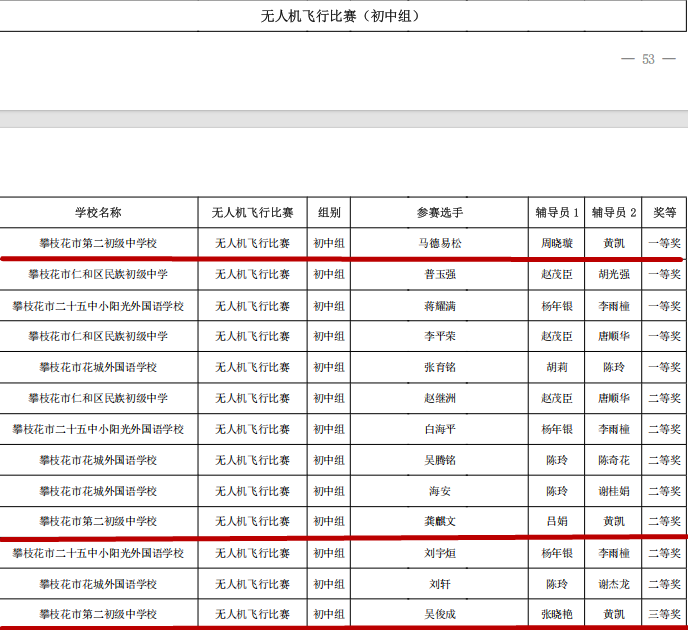The height and width of the screenshot is (630, 688).
Task: Select instructor name 周晓璇
Action: (x=557, y=243)
